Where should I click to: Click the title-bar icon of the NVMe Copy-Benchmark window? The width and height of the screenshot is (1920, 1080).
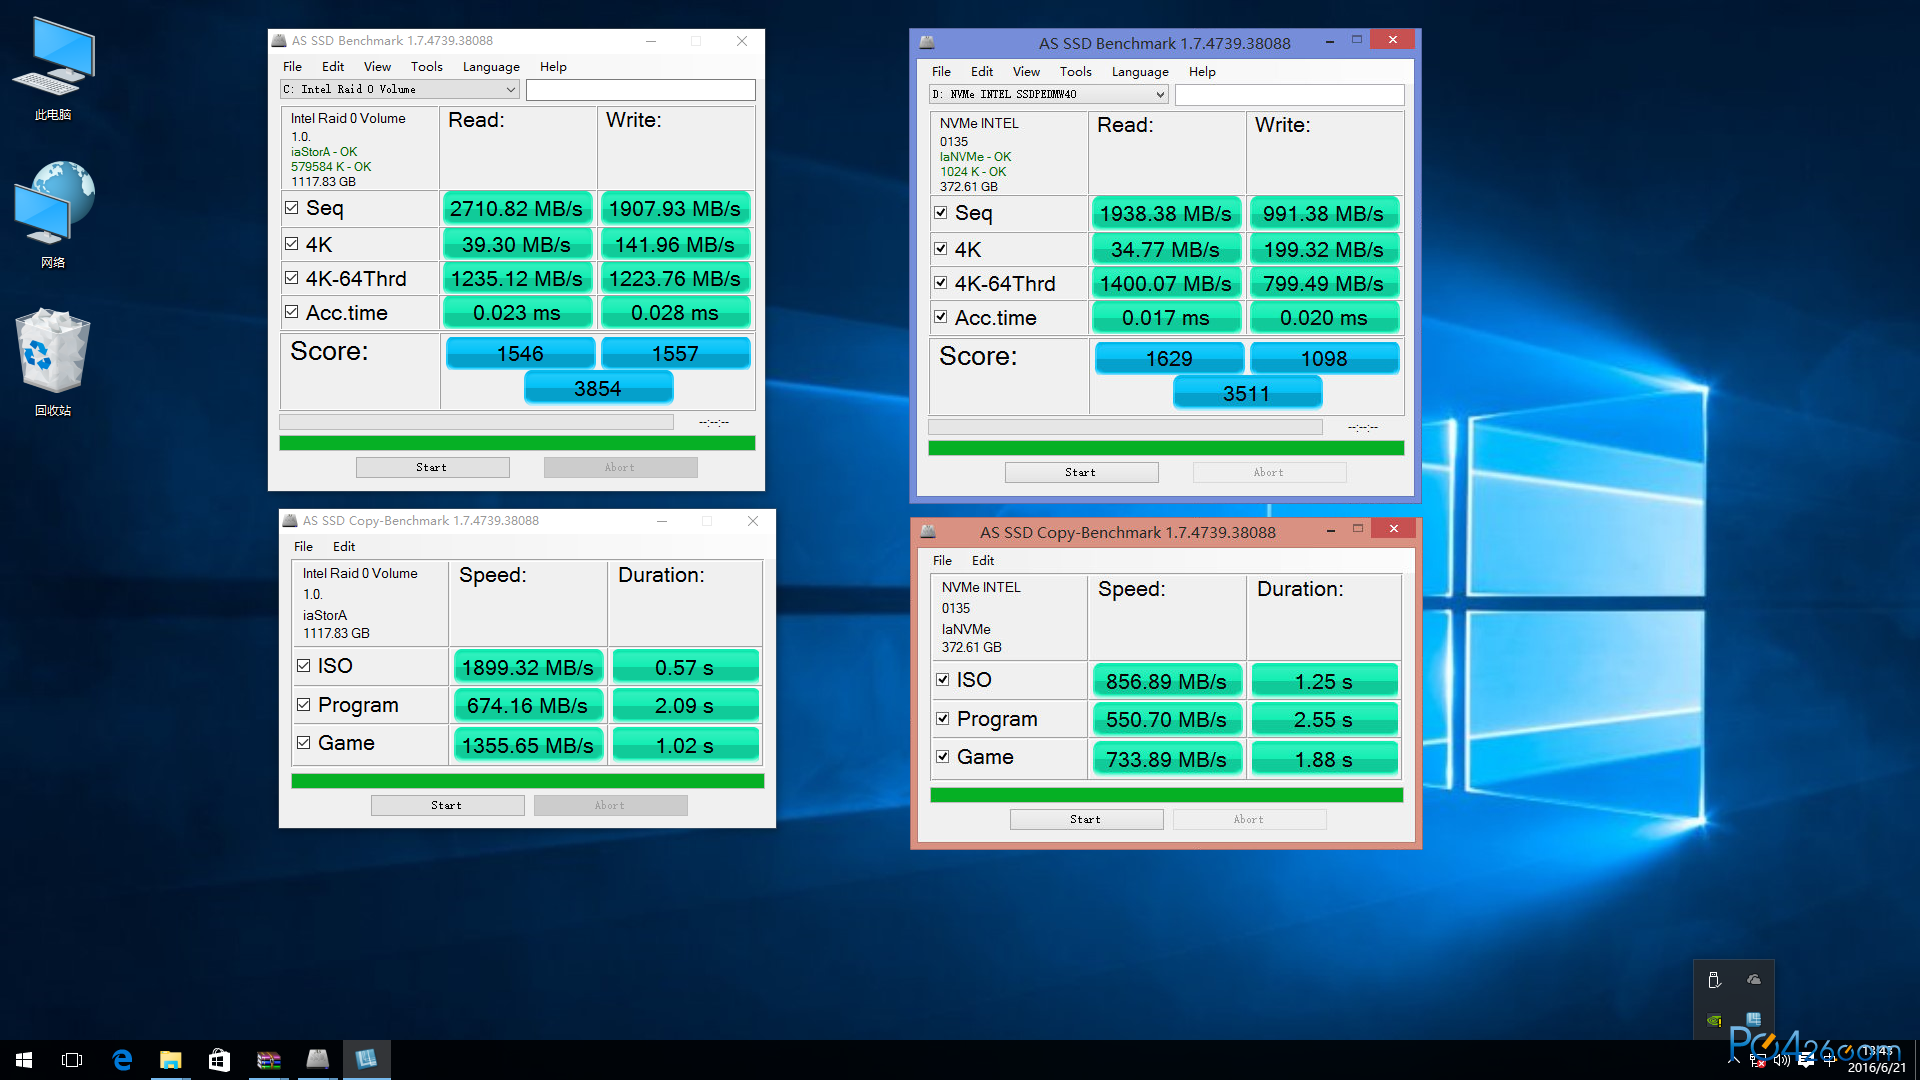(x=928, y=531)
